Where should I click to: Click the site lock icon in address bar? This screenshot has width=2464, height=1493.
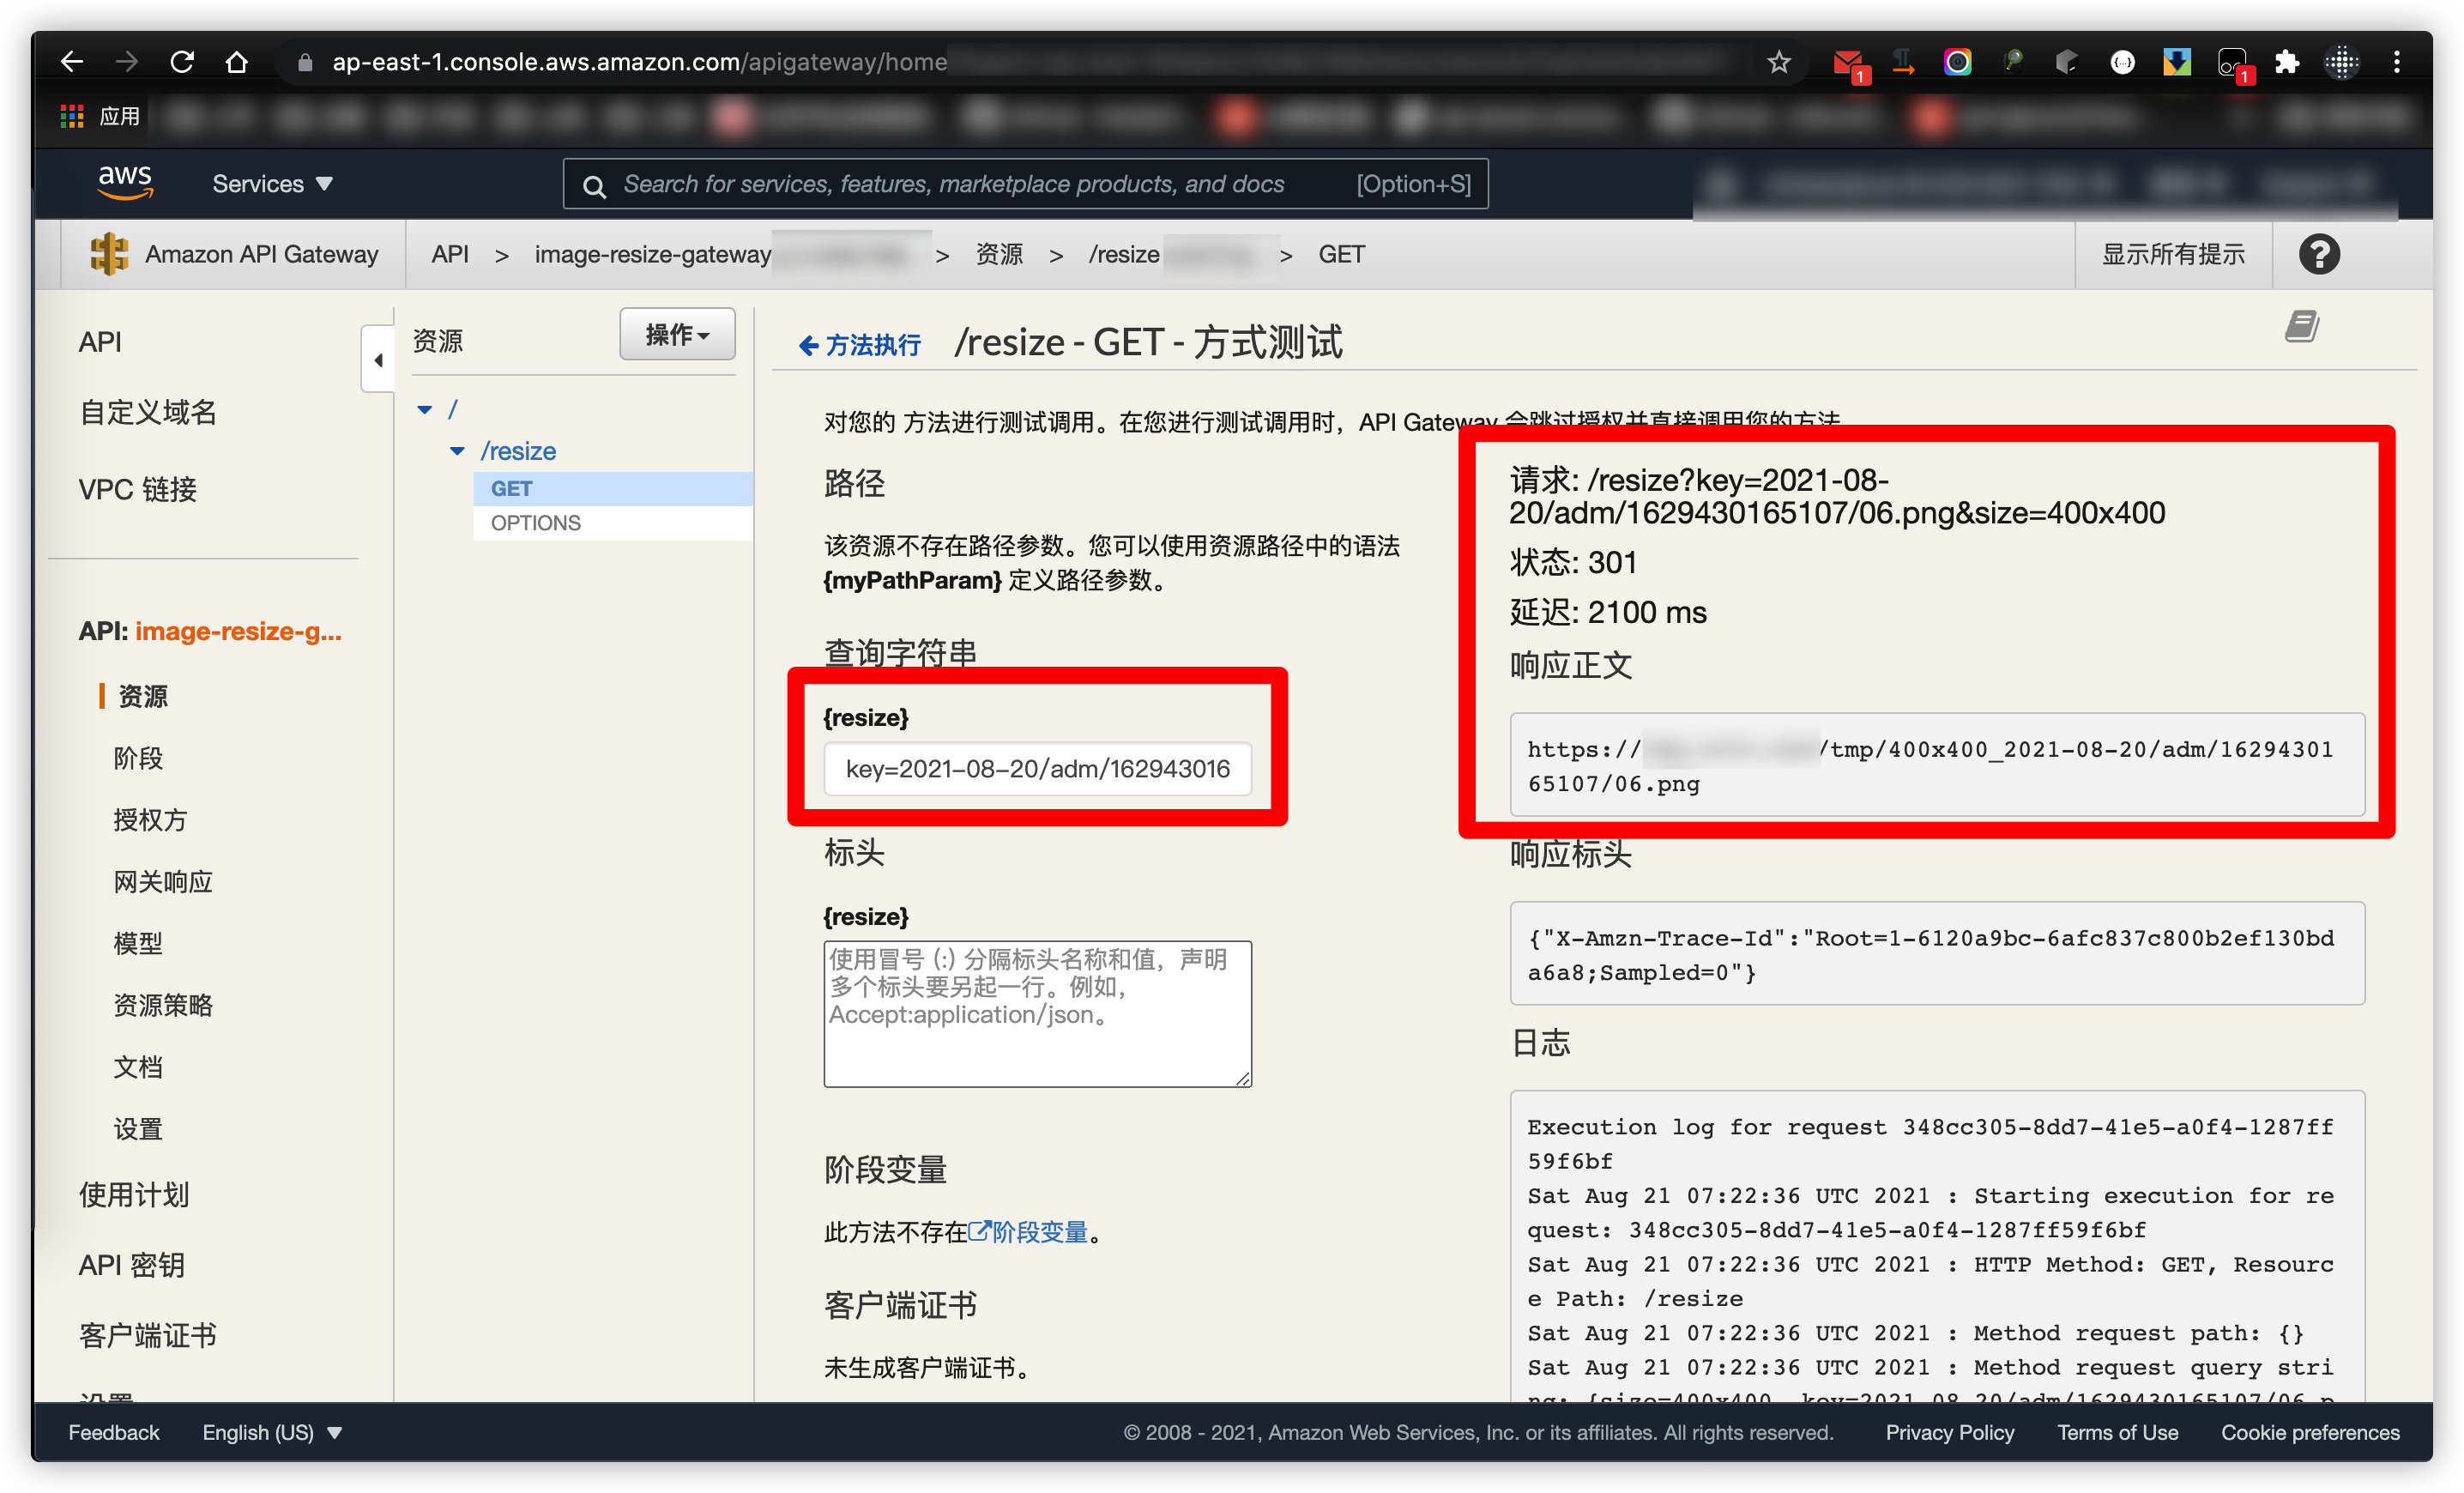(305, 62)
